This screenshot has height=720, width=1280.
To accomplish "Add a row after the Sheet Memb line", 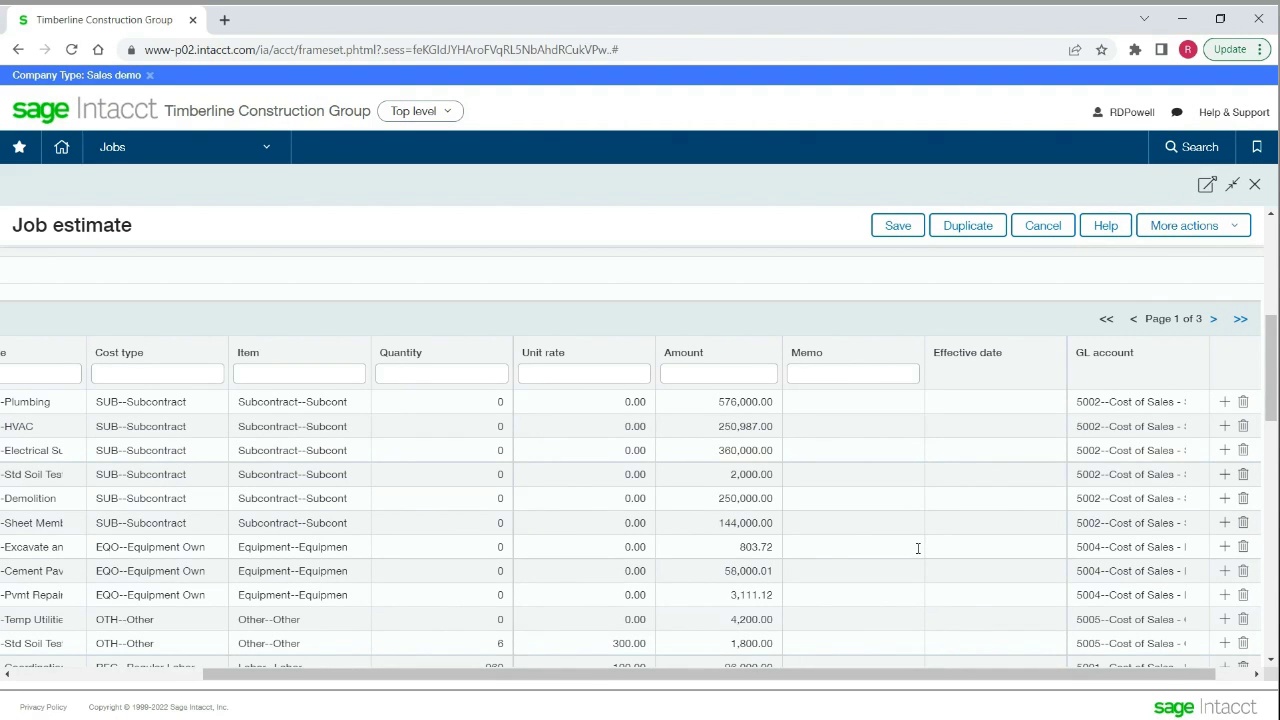I will [x=1225, y=523].
